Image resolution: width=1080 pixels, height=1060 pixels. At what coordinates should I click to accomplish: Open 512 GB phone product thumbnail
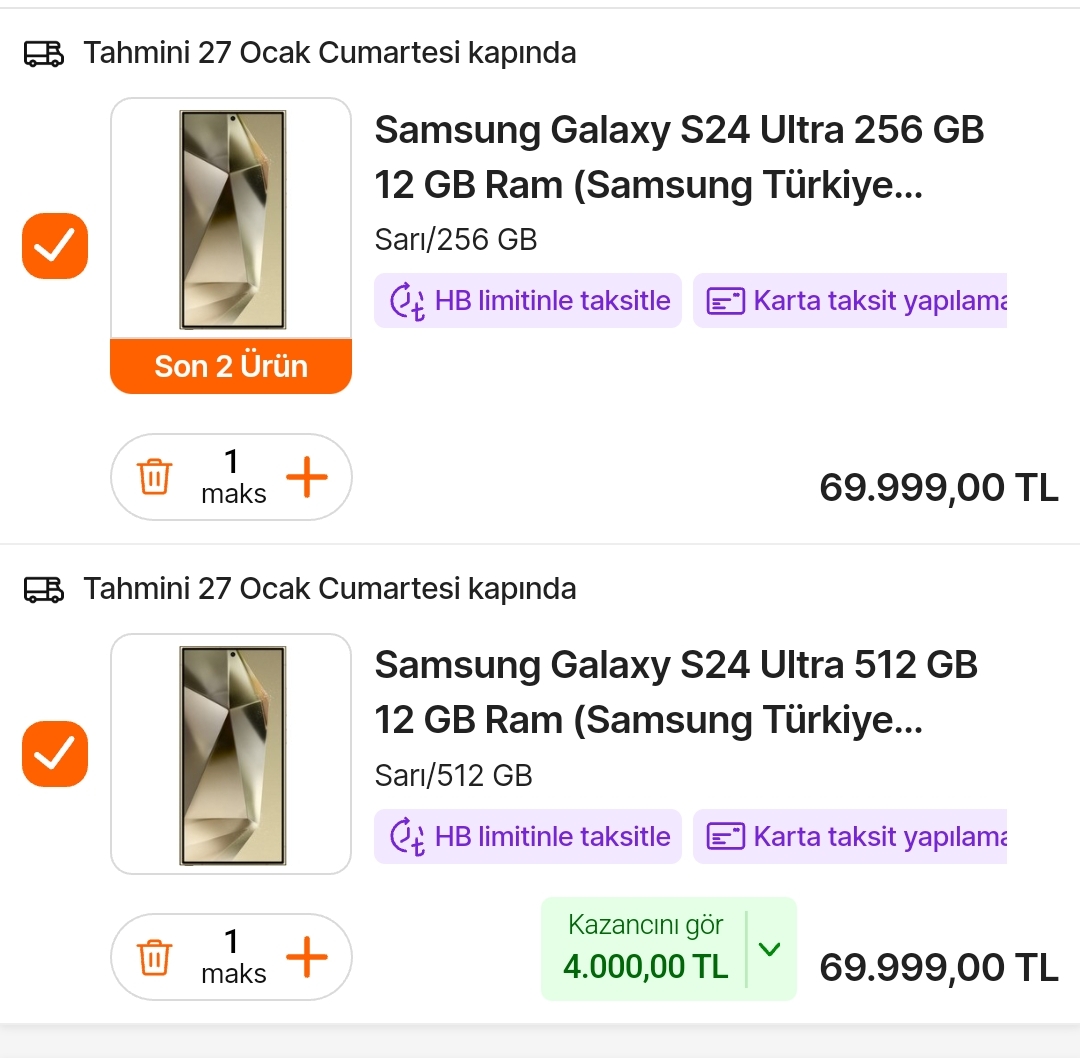[231, 755]
